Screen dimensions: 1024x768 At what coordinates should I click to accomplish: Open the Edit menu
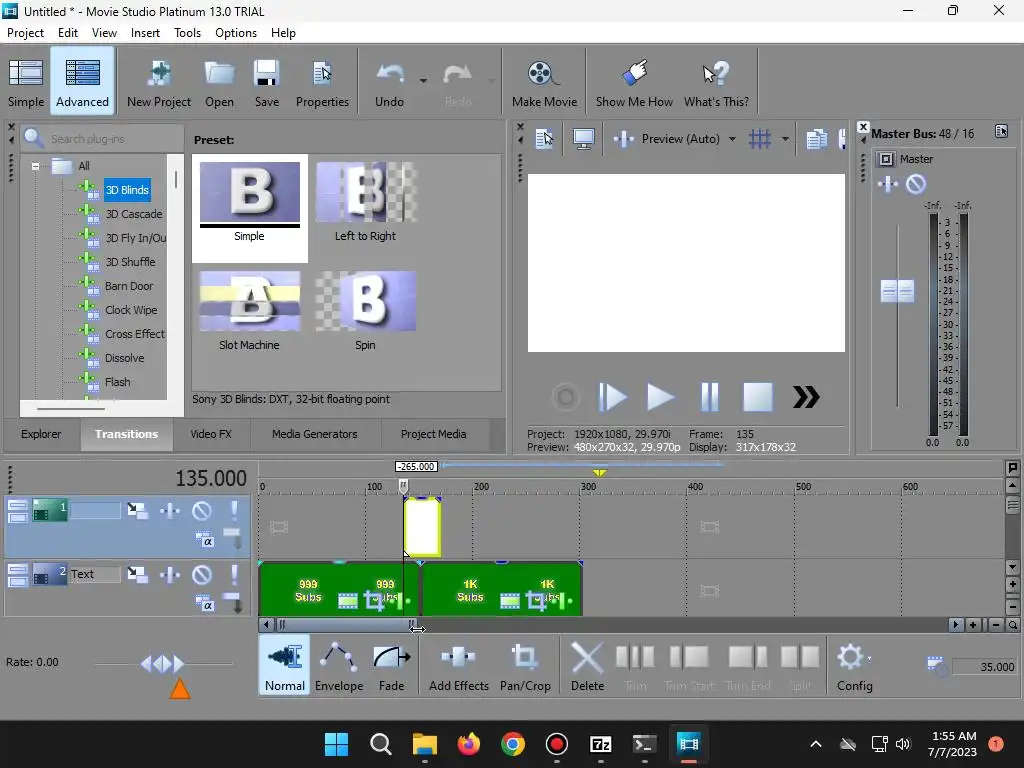point(68,33)
